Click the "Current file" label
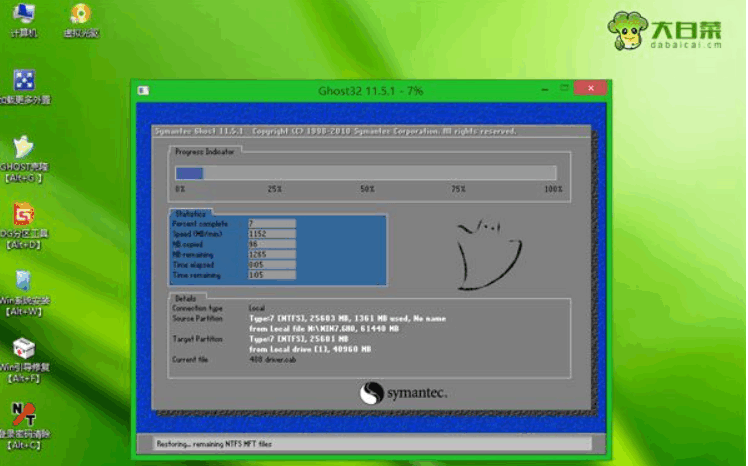 point(190,360)
